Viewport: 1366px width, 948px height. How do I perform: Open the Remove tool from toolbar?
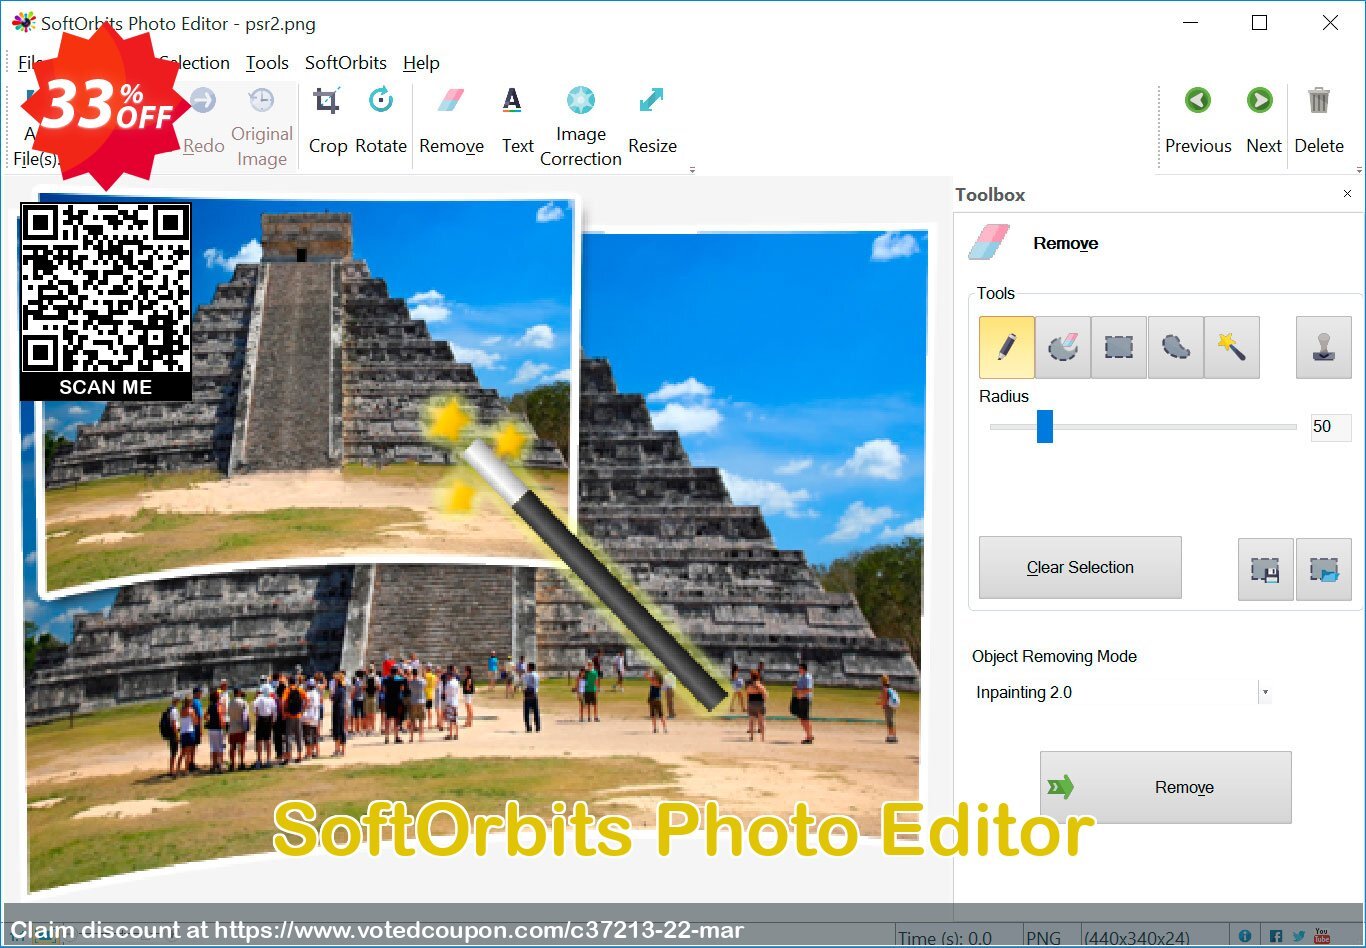click(x=451, y=122)
